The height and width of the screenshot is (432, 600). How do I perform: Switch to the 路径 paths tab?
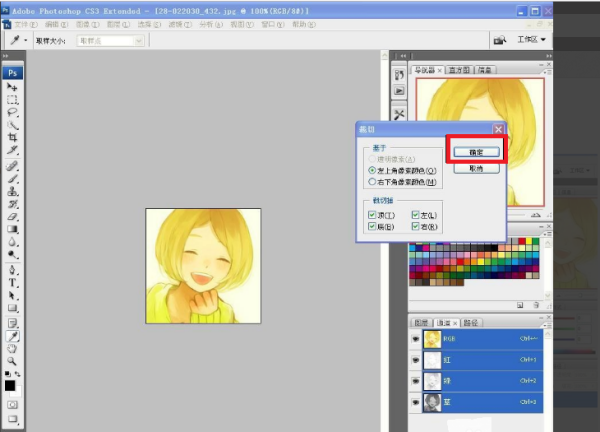[x=471, y=323]
